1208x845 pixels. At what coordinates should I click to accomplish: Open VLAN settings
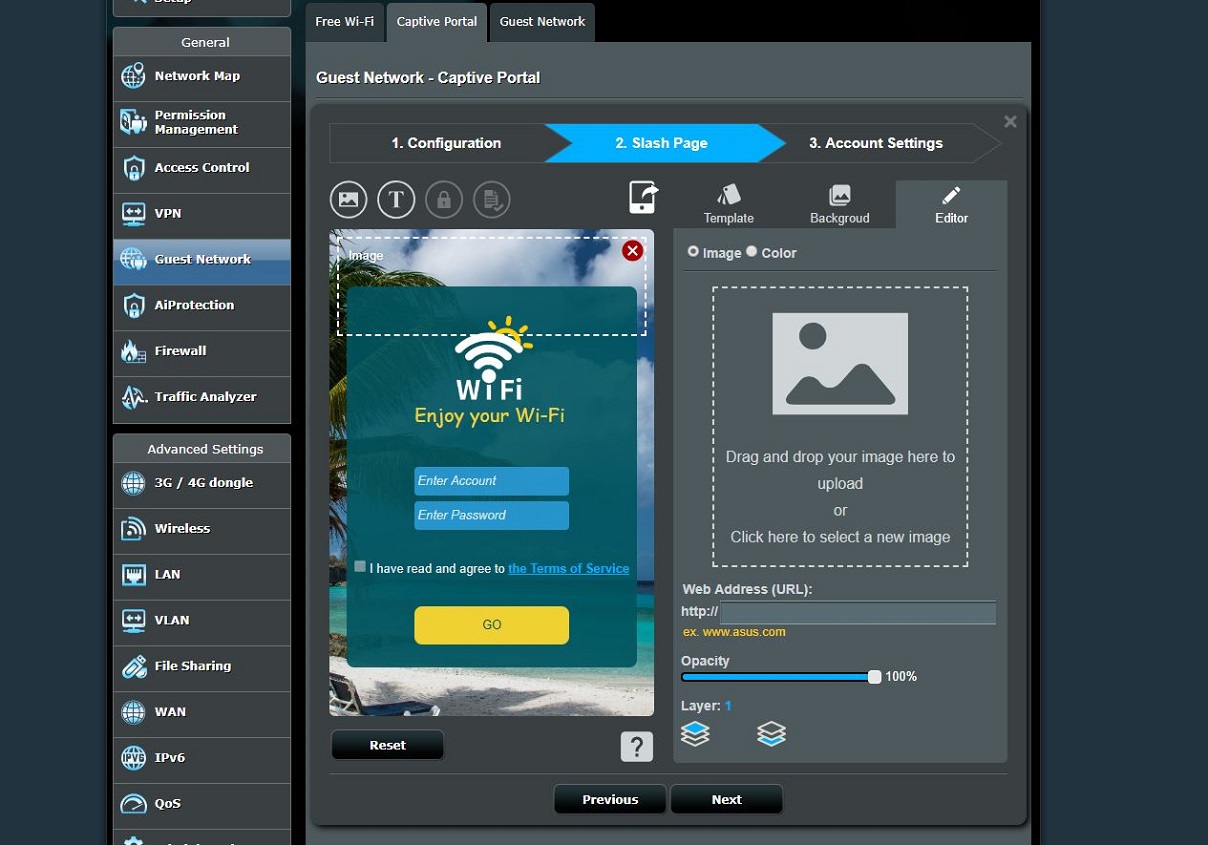point(202,621)
